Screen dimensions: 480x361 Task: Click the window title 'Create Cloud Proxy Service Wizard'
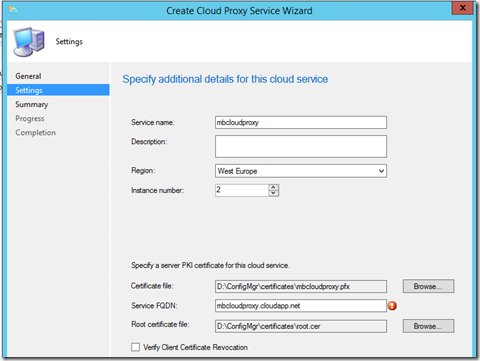coord(239,11)
